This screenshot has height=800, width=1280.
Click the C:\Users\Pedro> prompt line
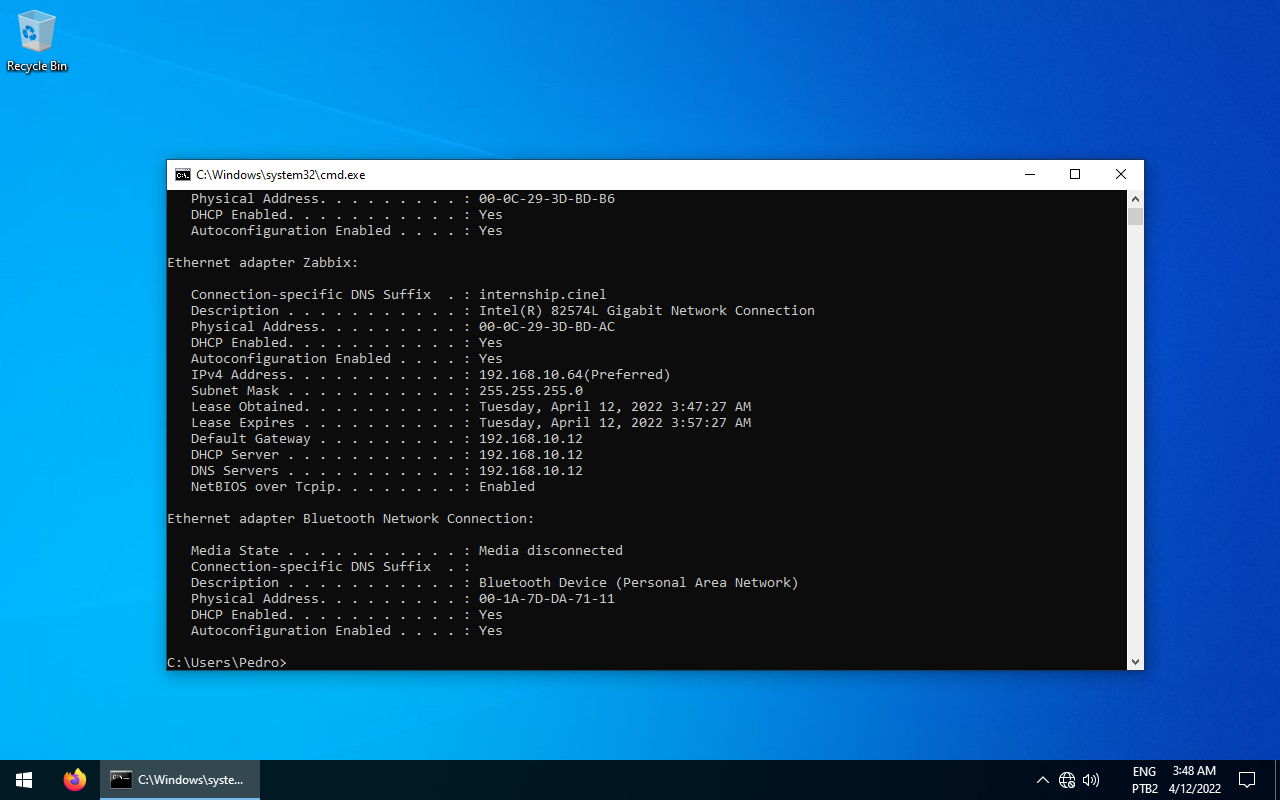point(227,663)
